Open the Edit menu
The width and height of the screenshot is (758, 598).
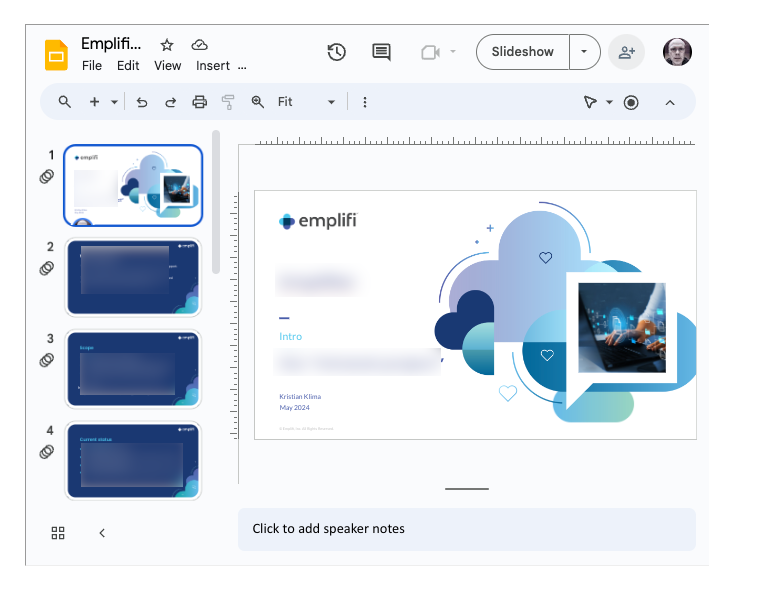pos(128,66)
